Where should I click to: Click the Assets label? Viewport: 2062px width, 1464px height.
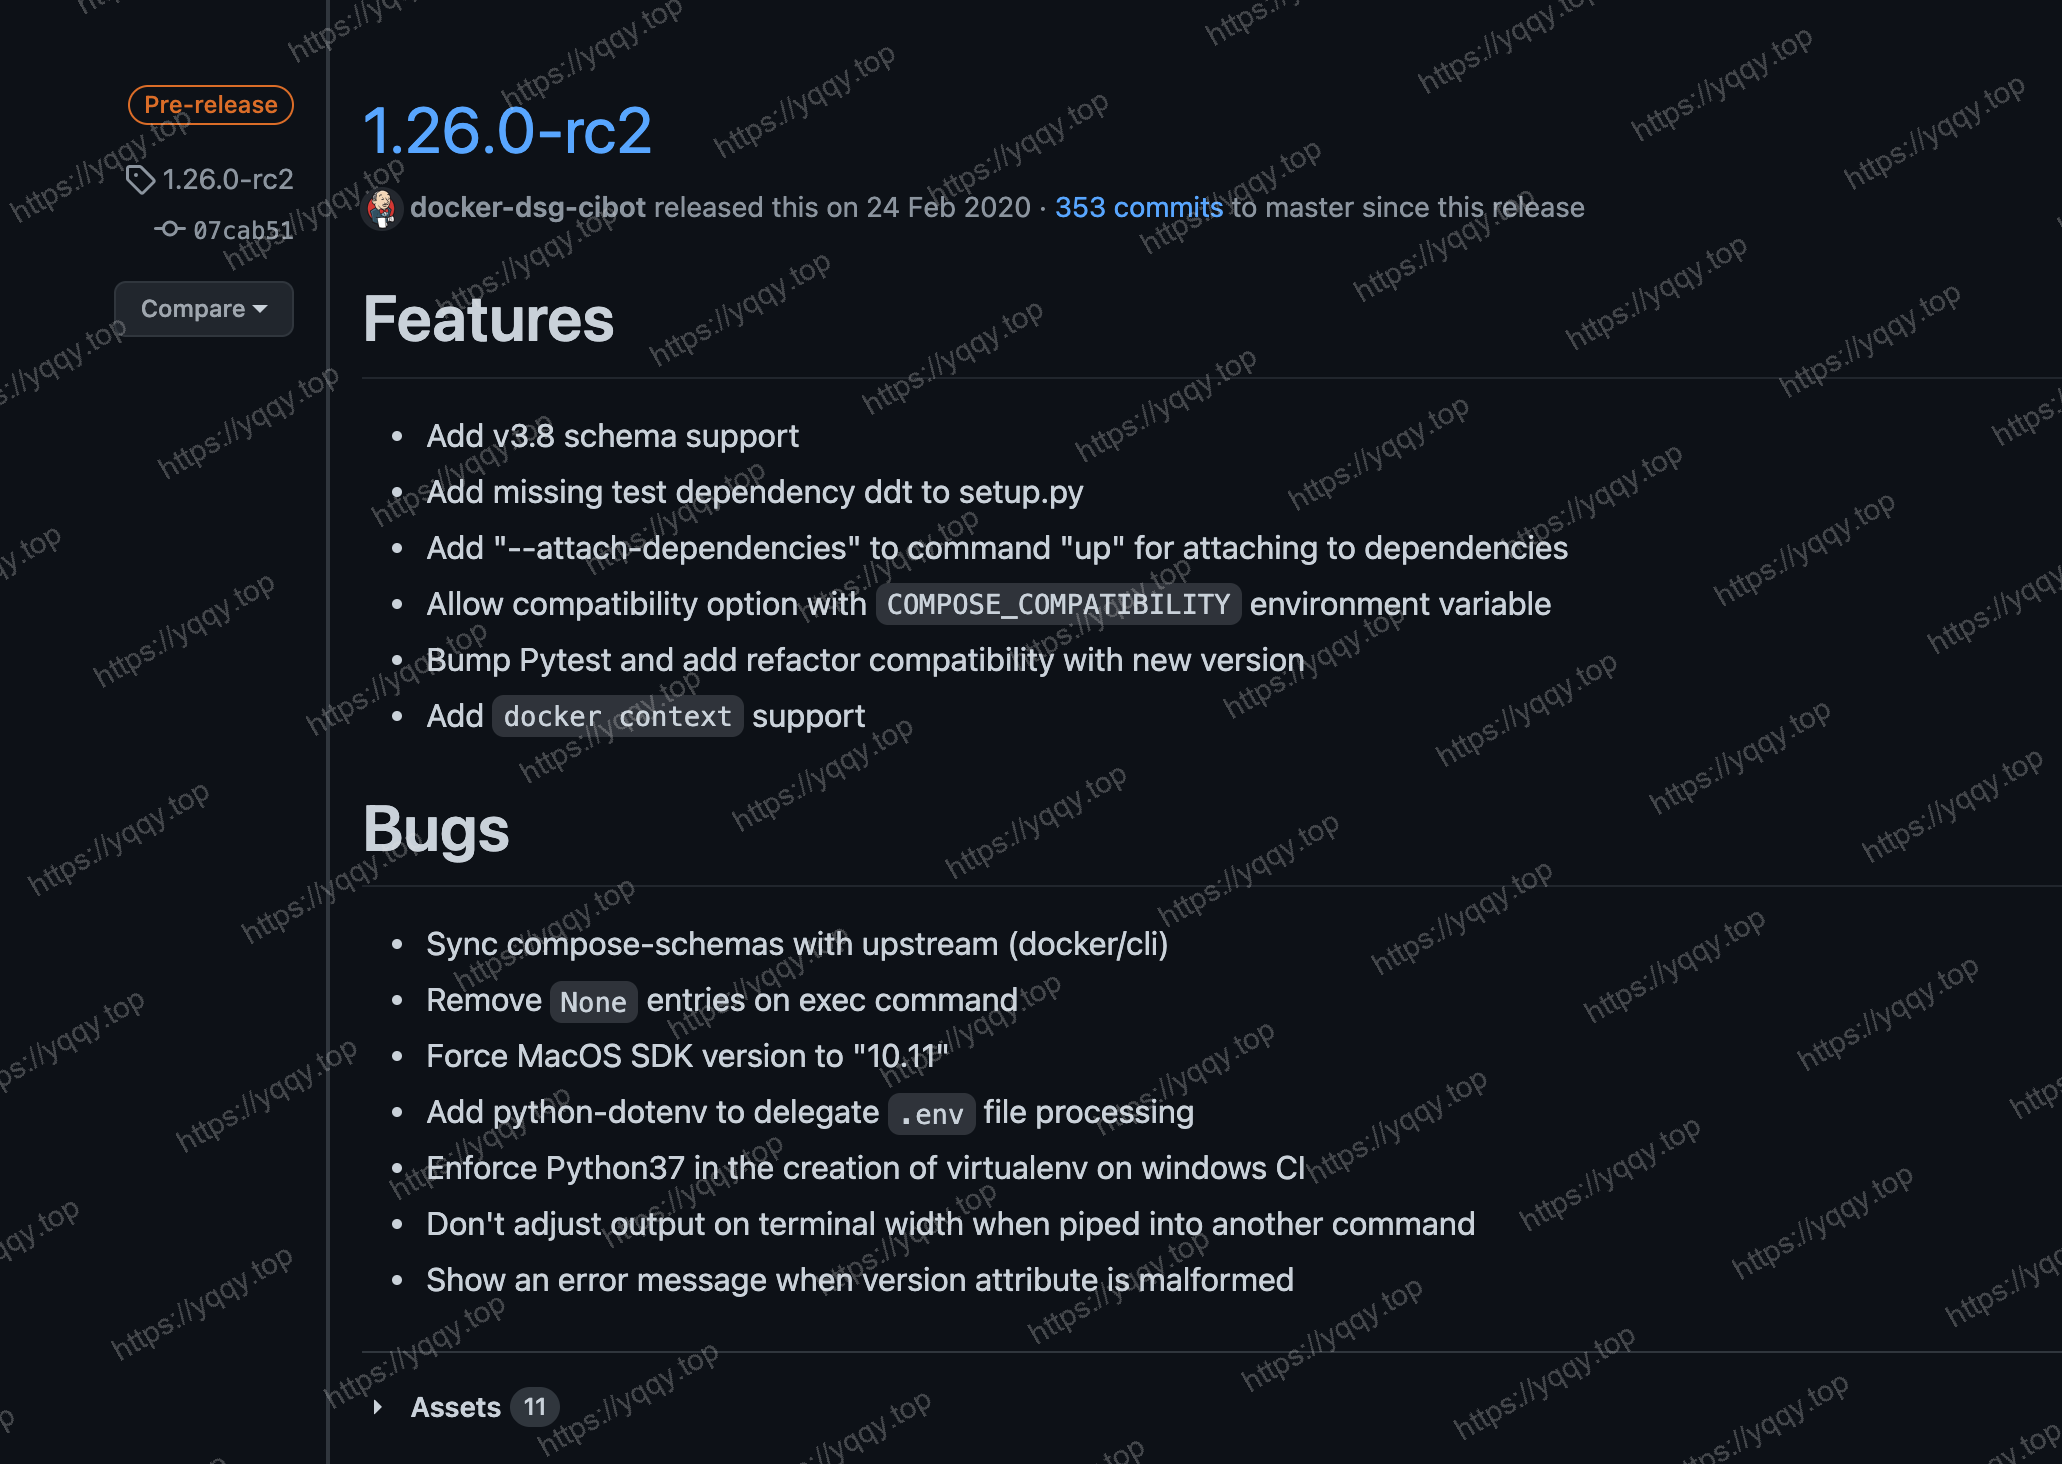point(456,1407)
